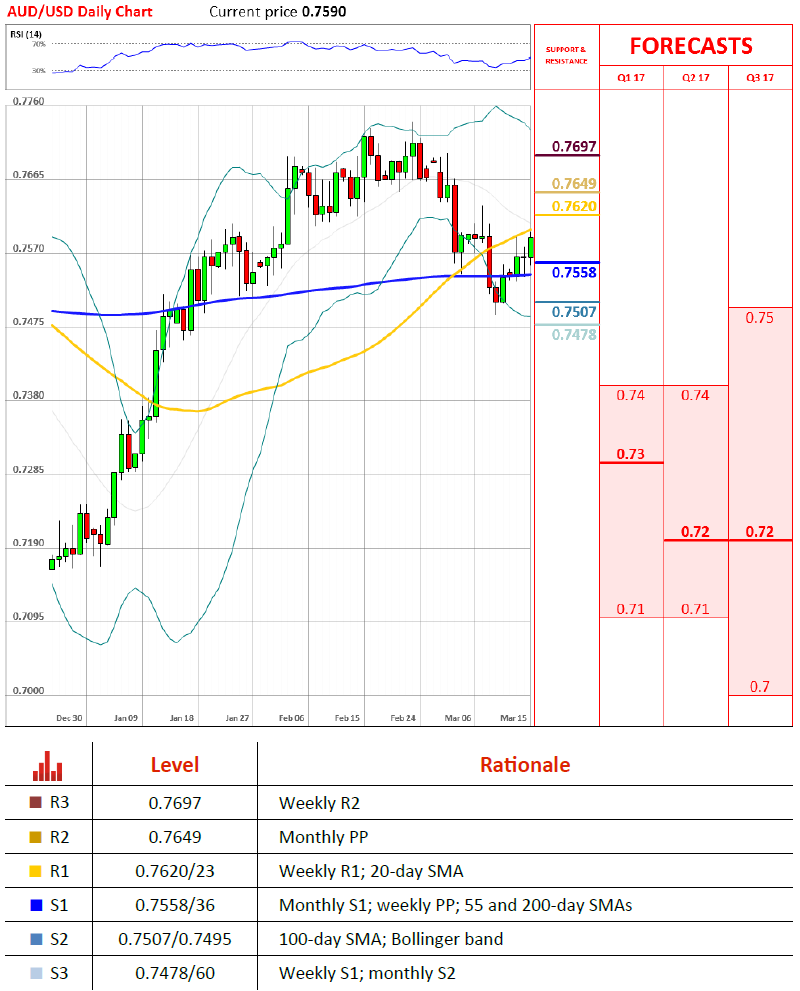Image resolution: width=800 pixels, height=991 pixels.
Task: Select the R1 yellow color swatch
Action: [x=36, y=871]
